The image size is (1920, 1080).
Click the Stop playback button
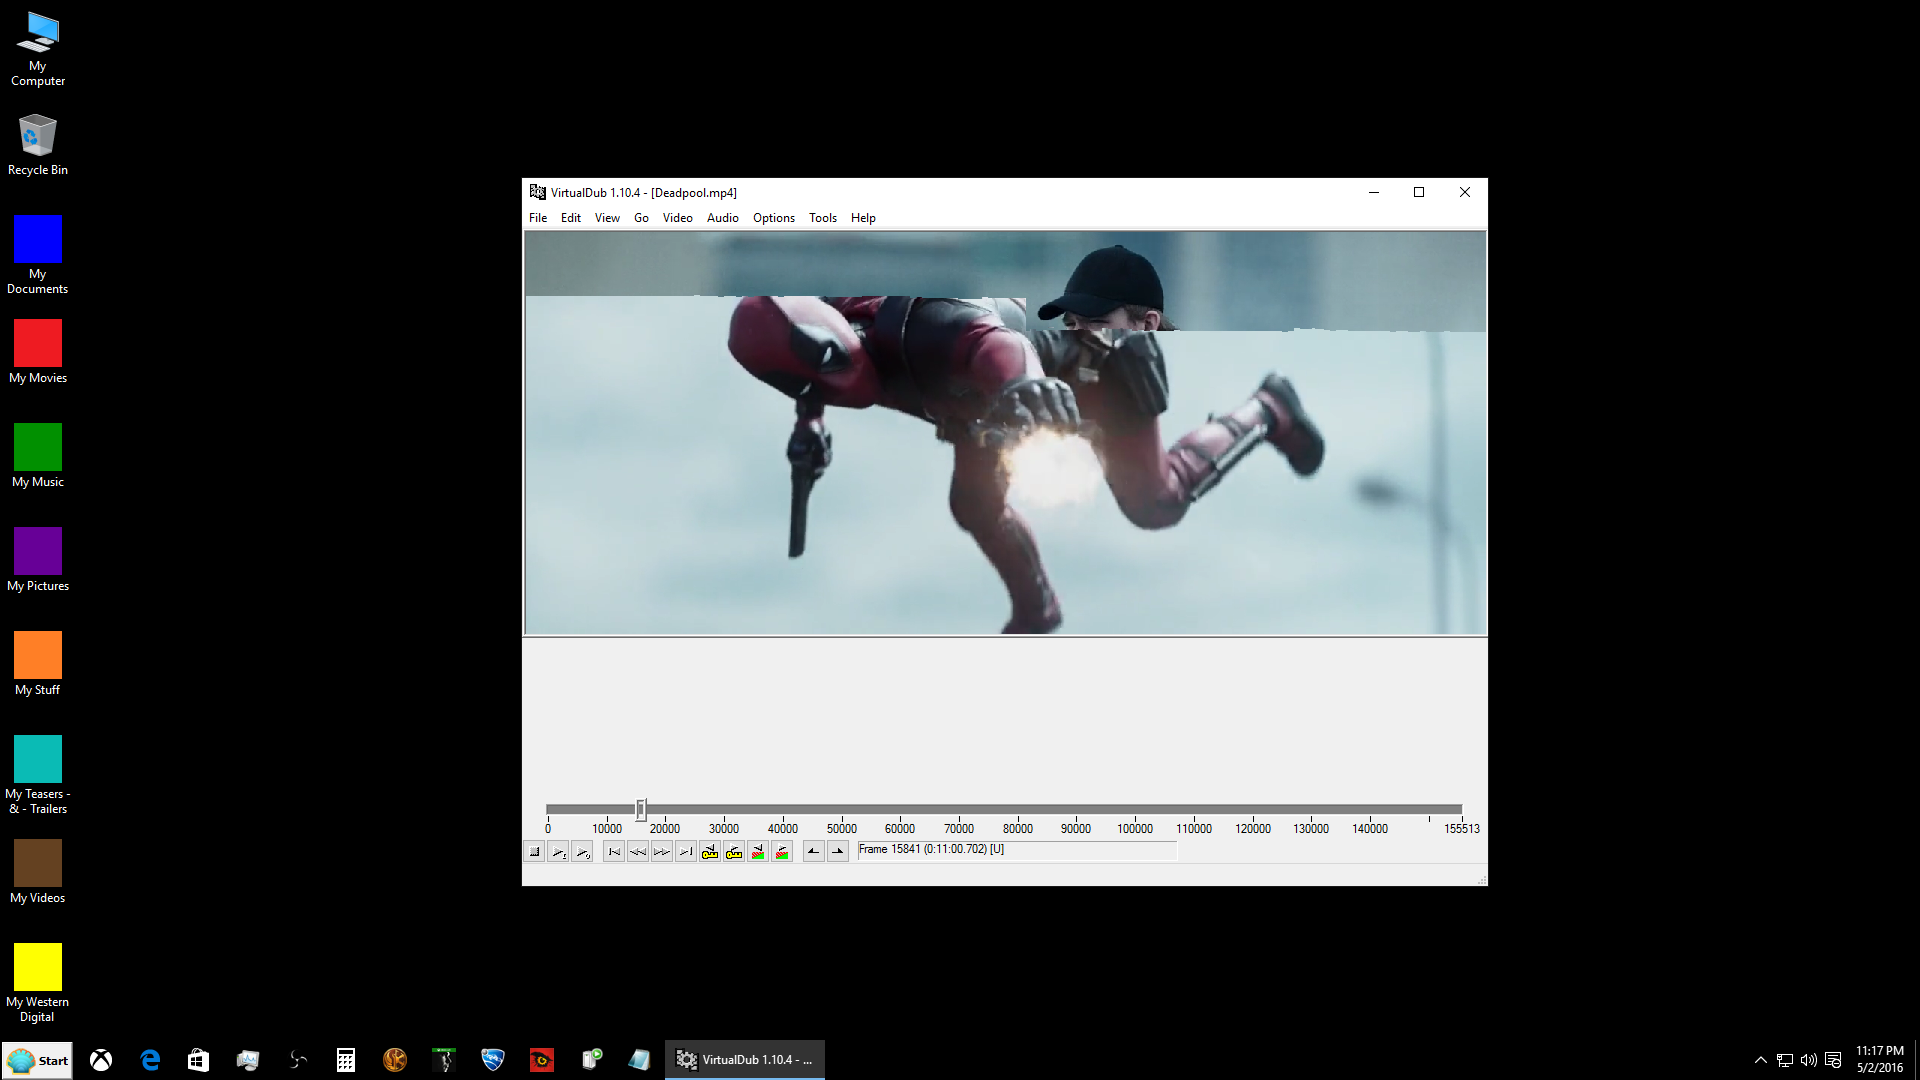point(535,852)
